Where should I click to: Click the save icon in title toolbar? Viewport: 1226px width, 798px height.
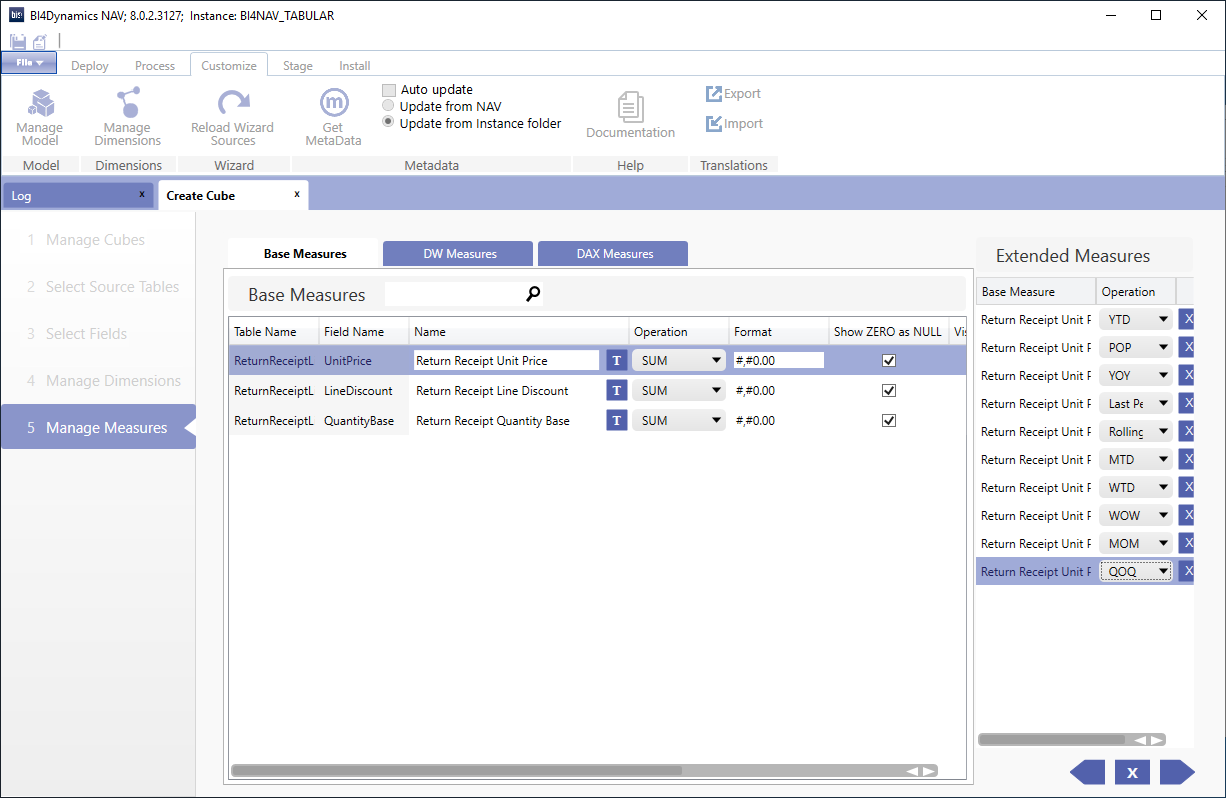pyautogui.click(x=18, y=42)
